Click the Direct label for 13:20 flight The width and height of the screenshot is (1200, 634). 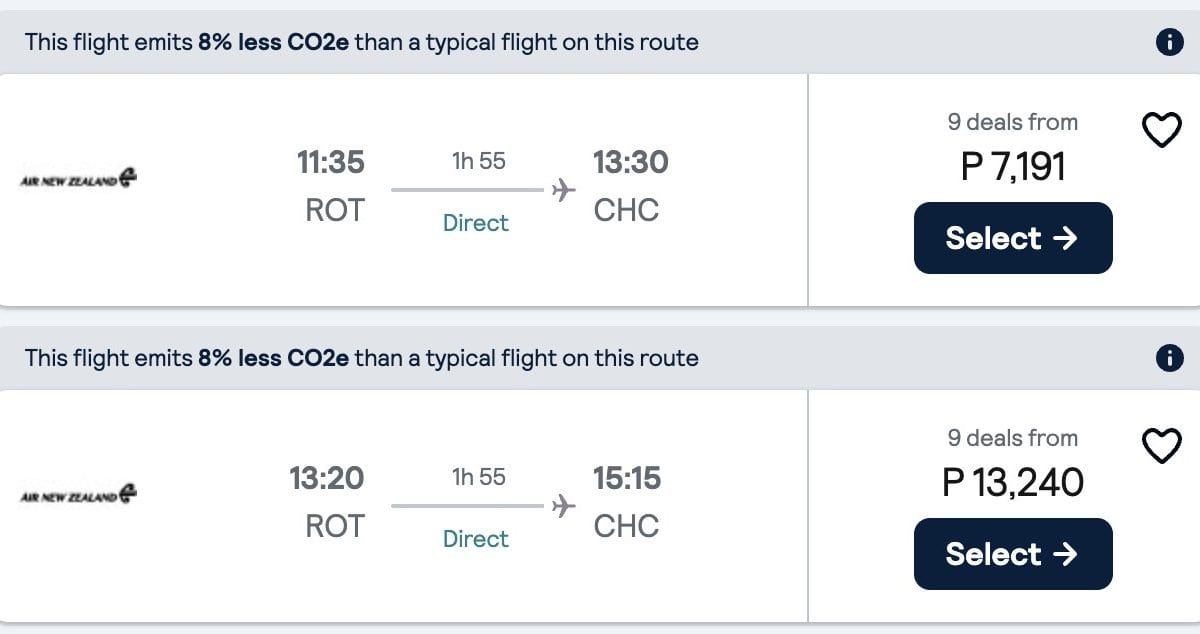(x=476, y=539)
